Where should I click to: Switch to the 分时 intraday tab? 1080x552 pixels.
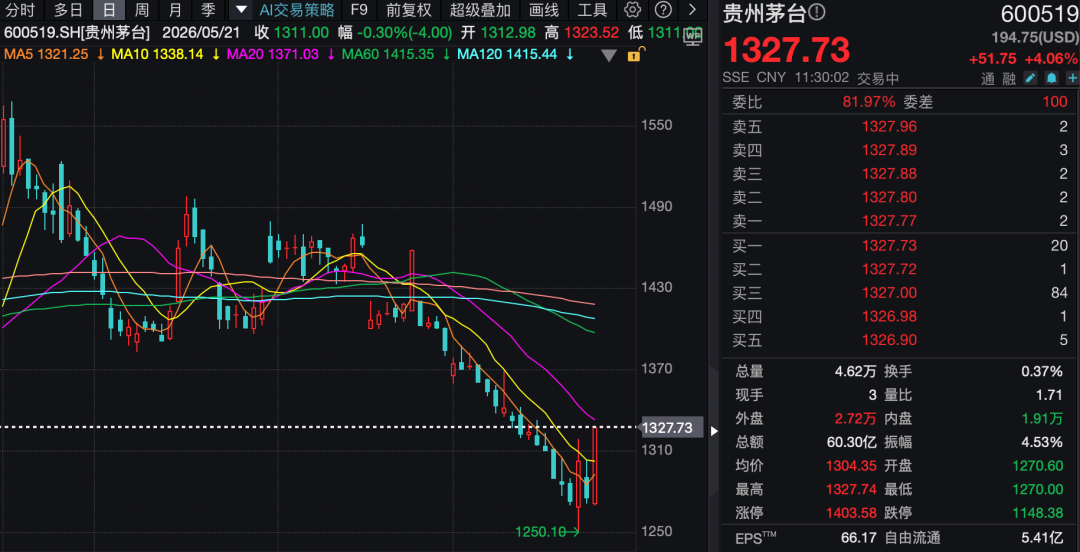click(x=20, y=10)
